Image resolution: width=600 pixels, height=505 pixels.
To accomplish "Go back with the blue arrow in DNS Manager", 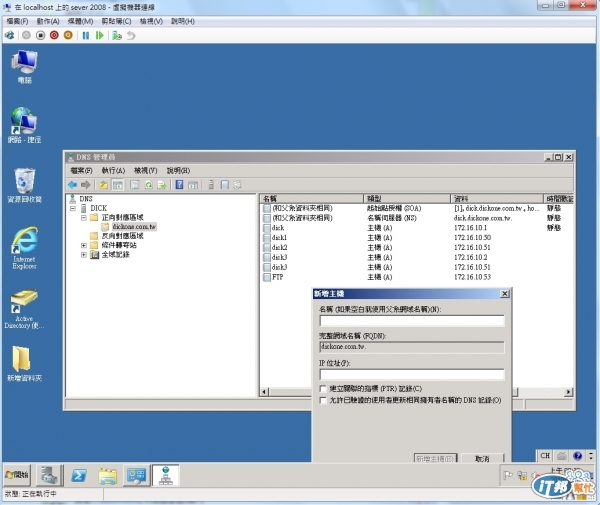I will coord(72,185).
